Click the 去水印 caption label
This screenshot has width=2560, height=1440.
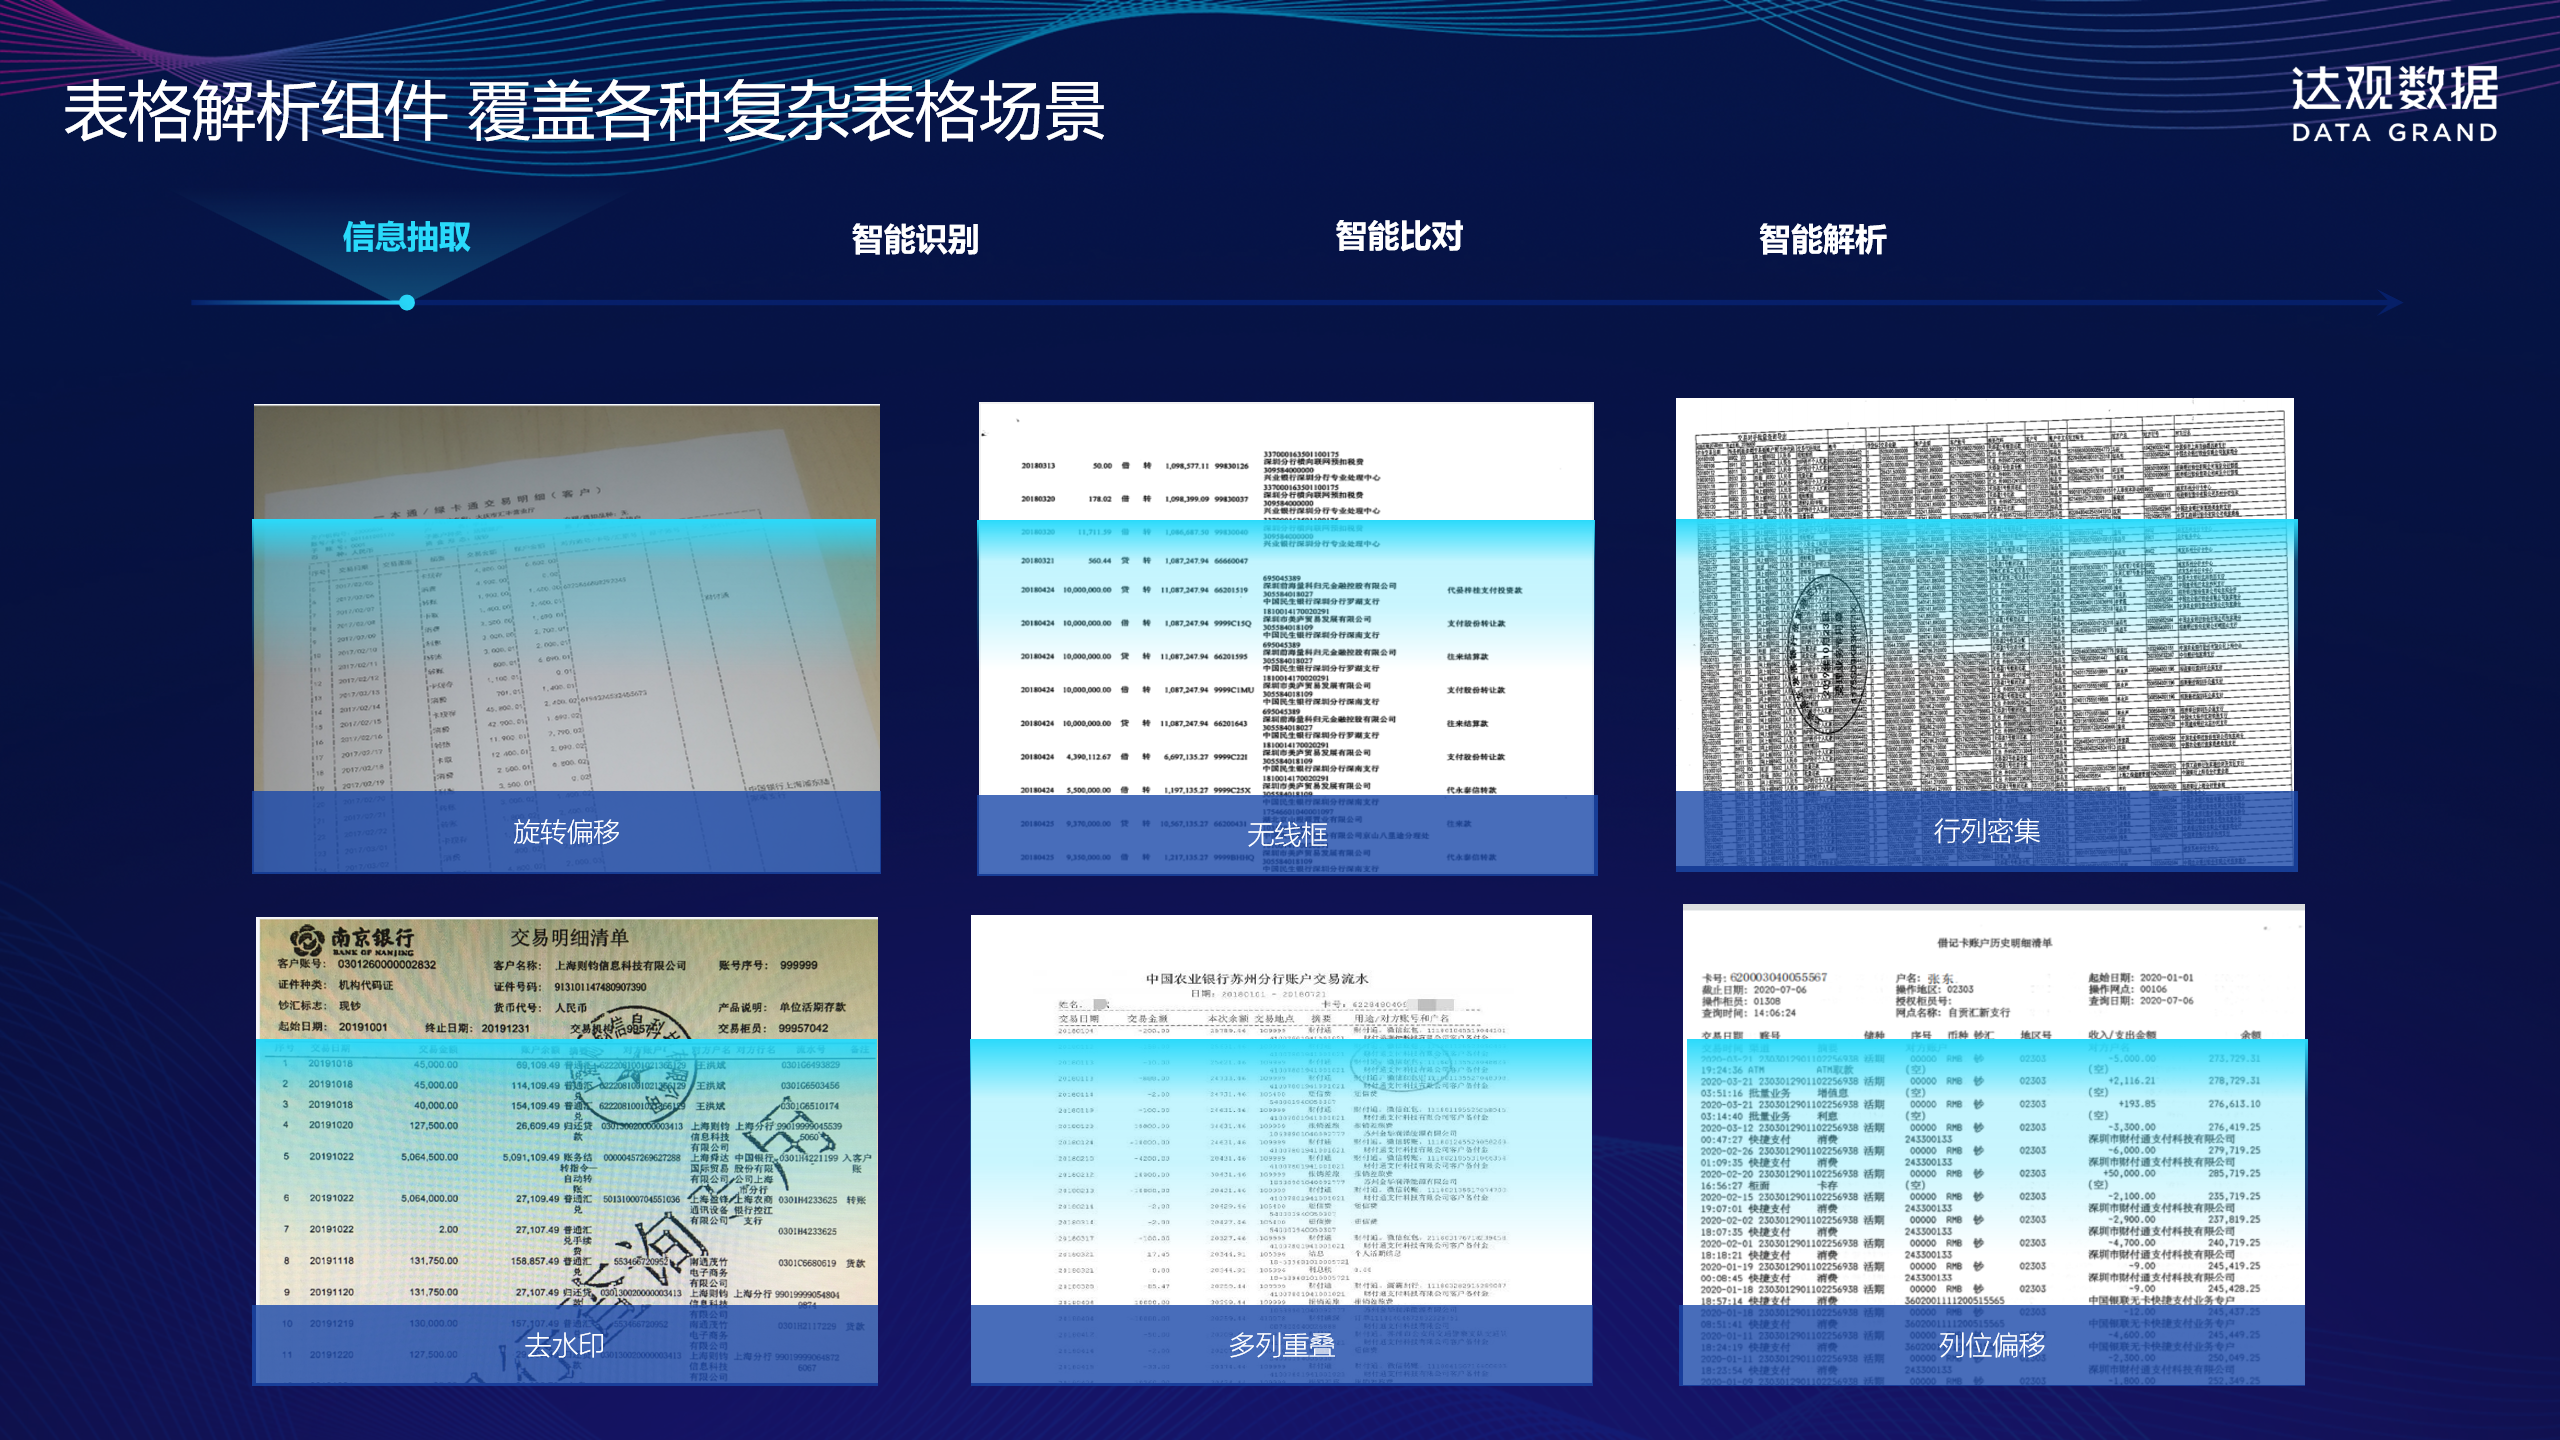pos(565,1345)
